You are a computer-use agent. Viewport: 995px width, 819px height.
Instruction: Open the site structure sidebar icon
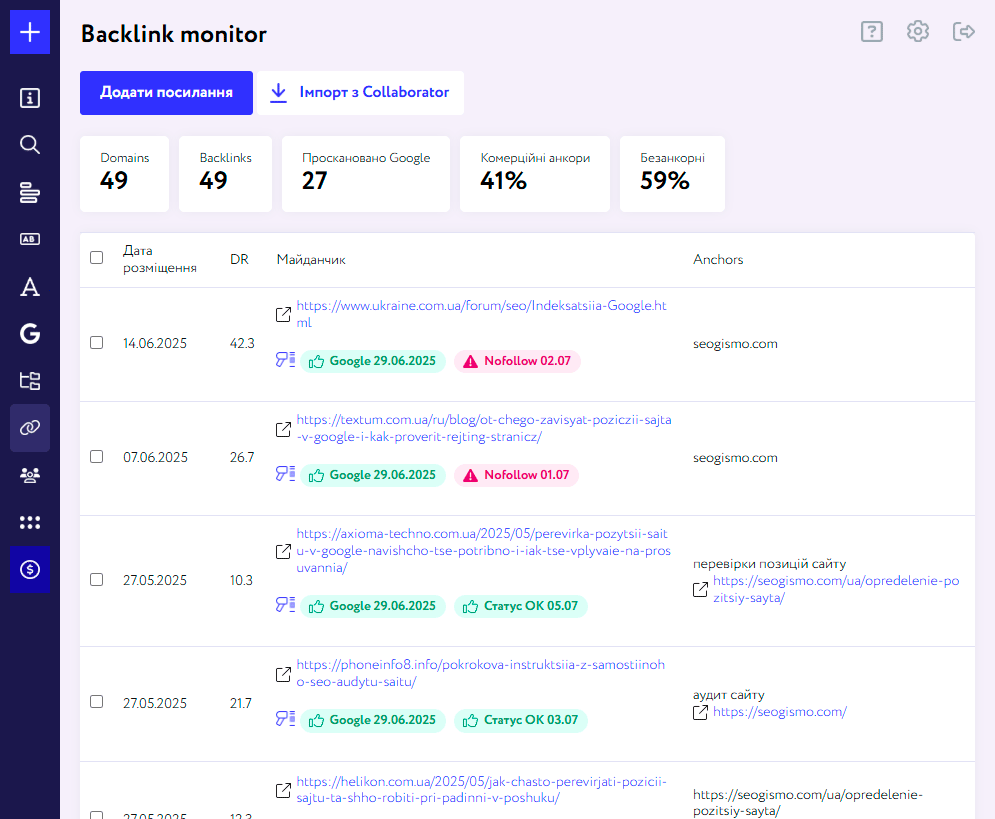(x=30, y=381)
